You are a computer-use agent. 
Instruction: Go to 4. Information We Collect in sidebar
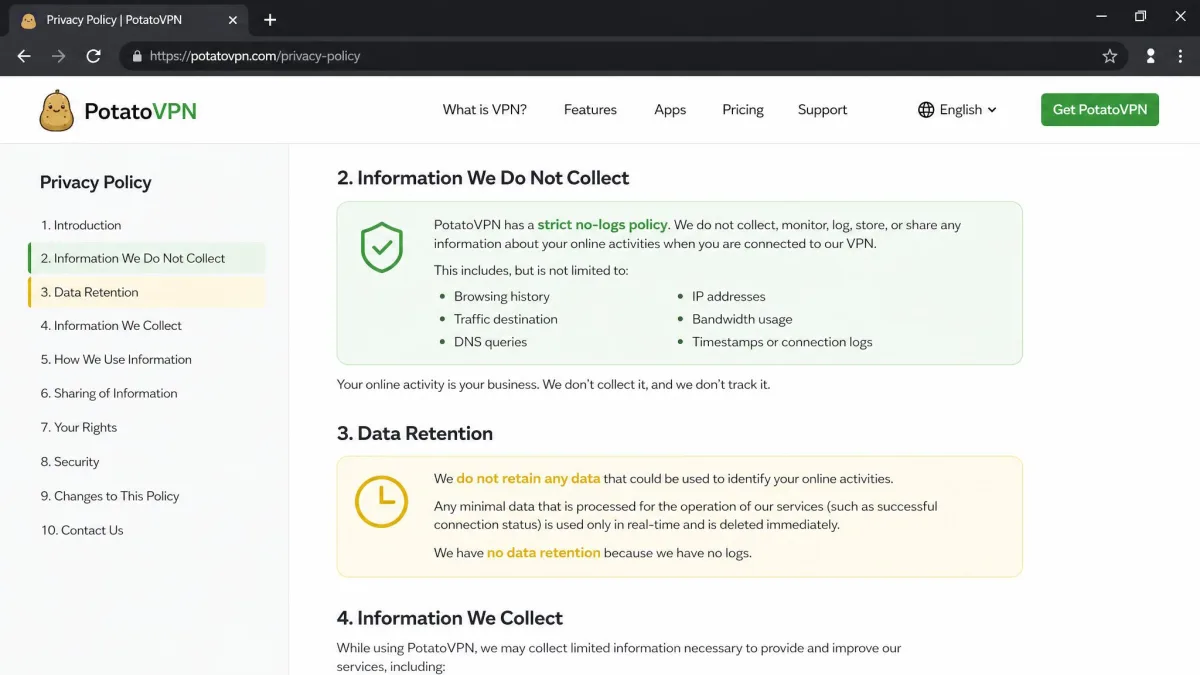point(111,325)
